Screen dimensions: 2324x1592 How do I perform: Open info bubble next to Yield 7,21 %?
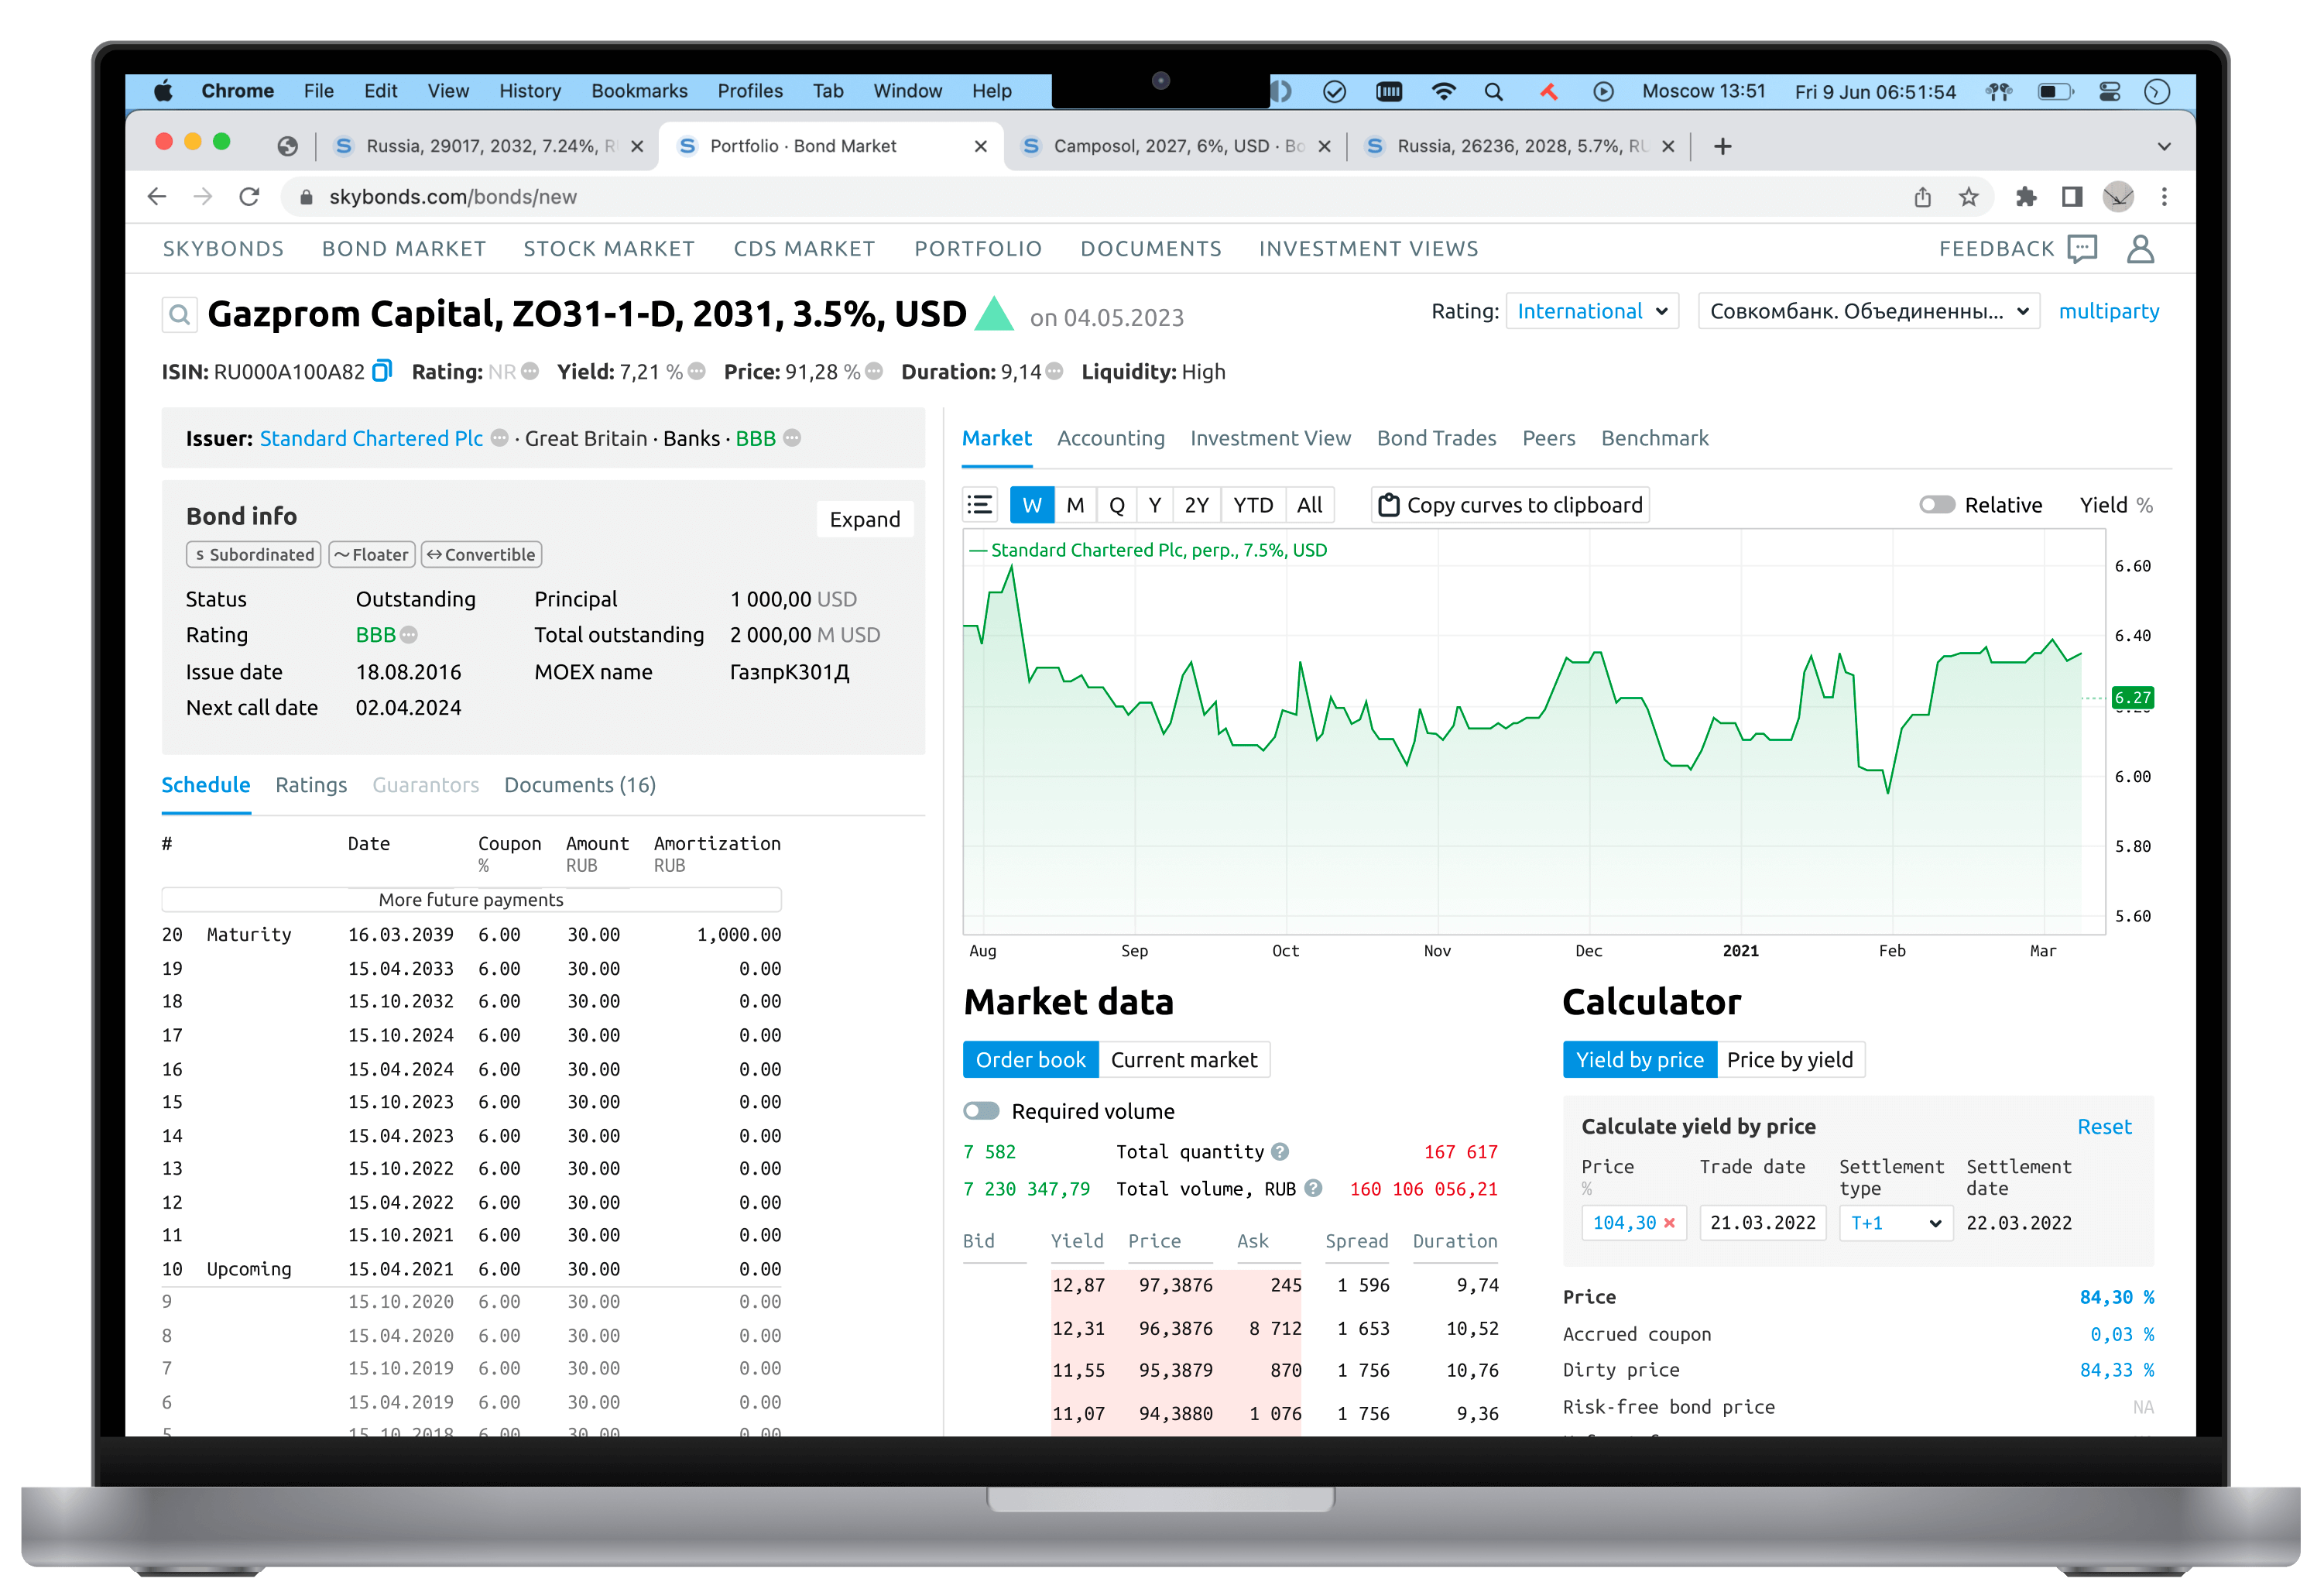pyautogui.click(x=697, y=371)
